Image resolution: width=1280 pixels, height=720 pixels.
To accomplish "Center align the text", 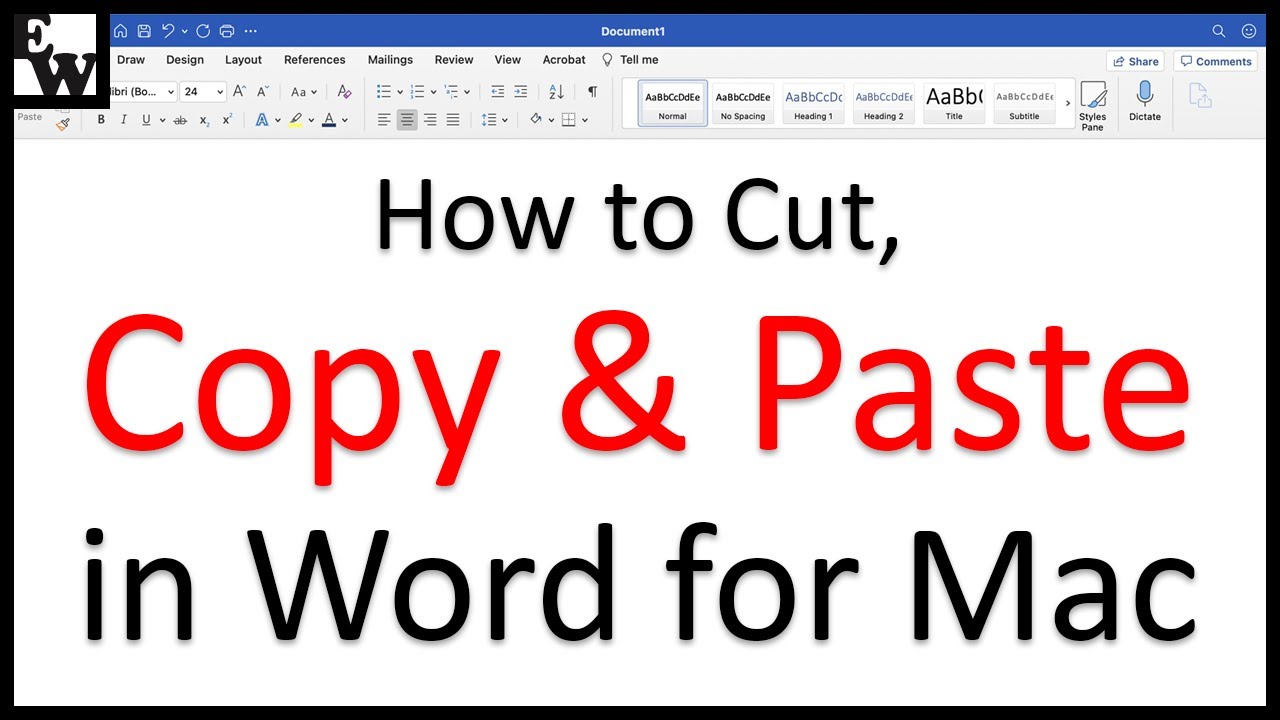I will click(x=407, y=120).
